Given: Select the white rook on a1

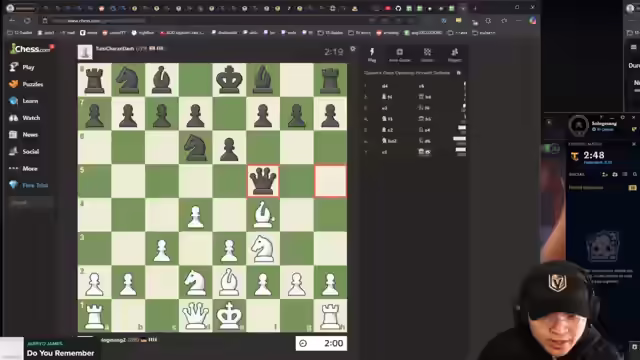Looking at the screenshot, I should tap(94, 316).
